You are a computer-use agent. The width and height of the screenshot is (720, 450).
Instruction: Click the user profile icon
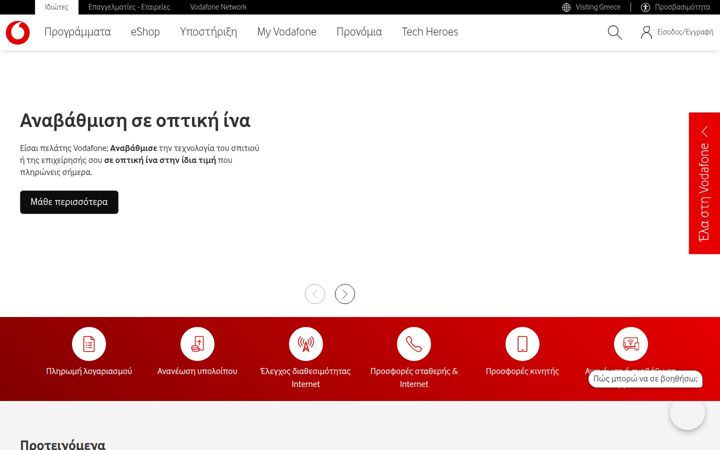click(646, 32)
